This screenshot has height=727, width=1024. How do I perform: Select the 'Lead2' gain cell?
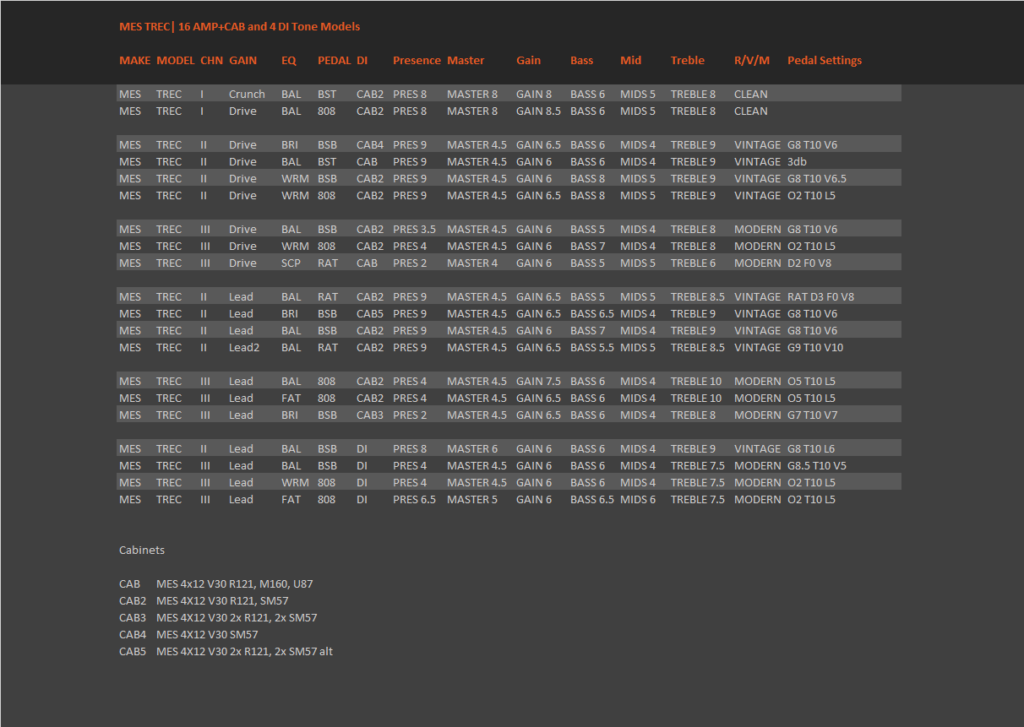pyautogui.click(x=244, y=347)
